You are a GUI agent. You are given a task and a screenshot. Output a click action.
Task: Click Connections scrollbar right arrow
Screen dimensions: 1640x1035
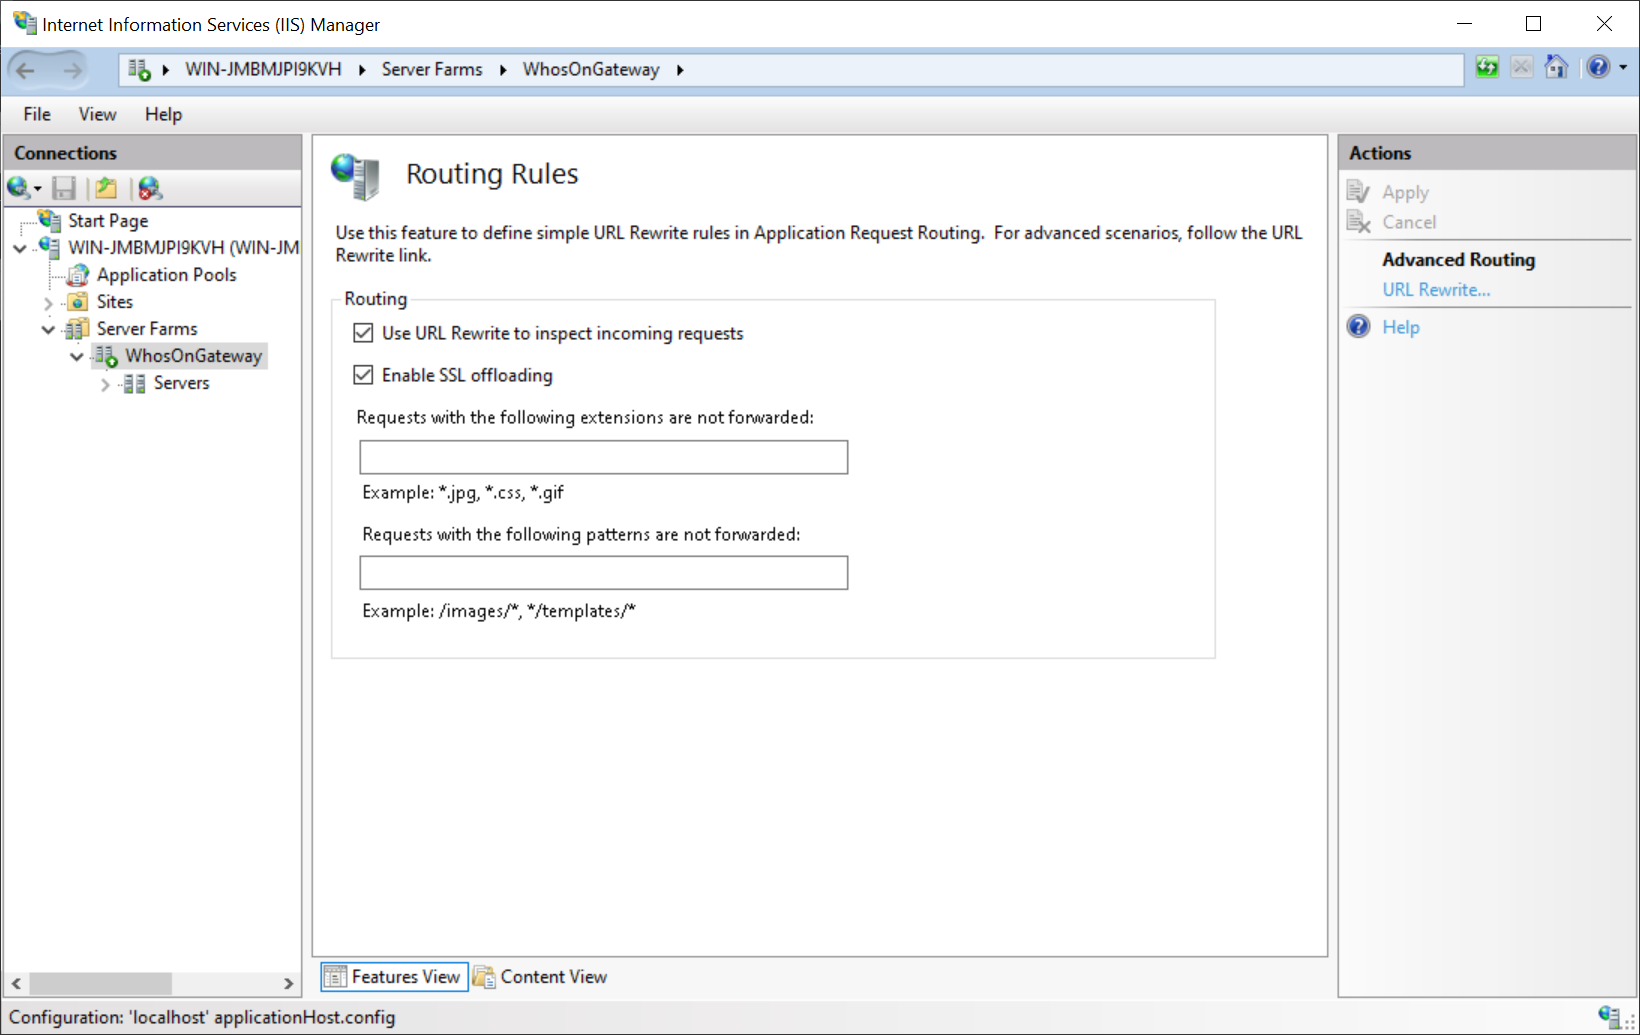289,983
